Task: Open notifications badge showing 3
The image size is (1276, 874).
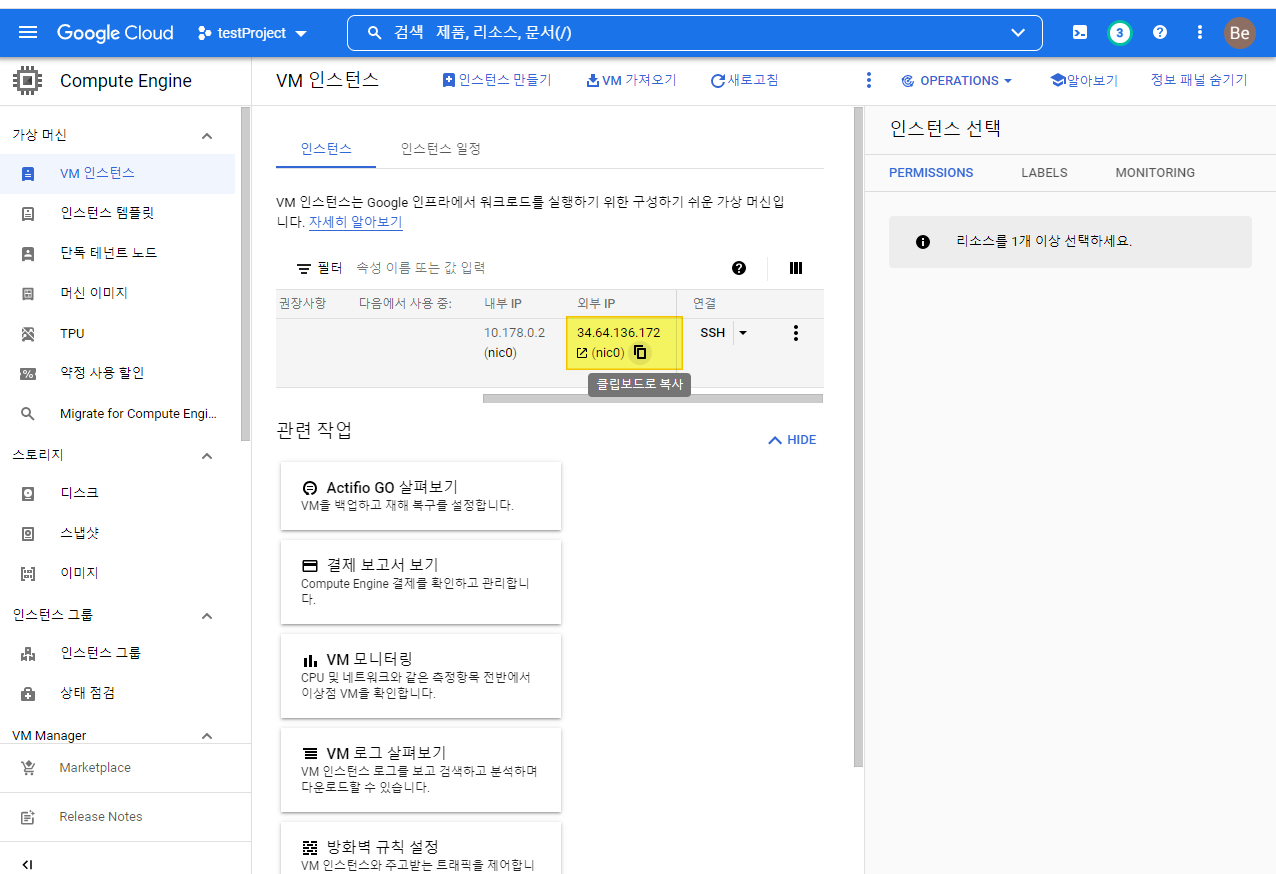Action: 1119,33
